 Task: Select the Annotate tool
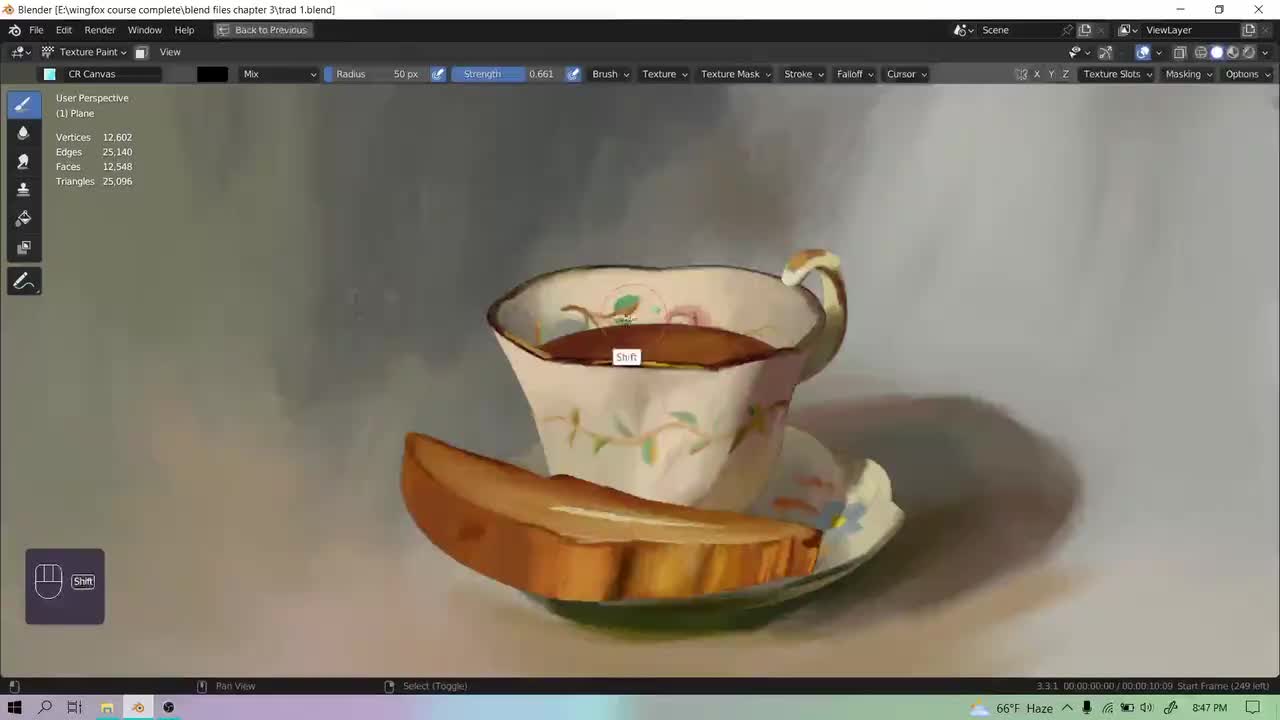pos(23,282)
